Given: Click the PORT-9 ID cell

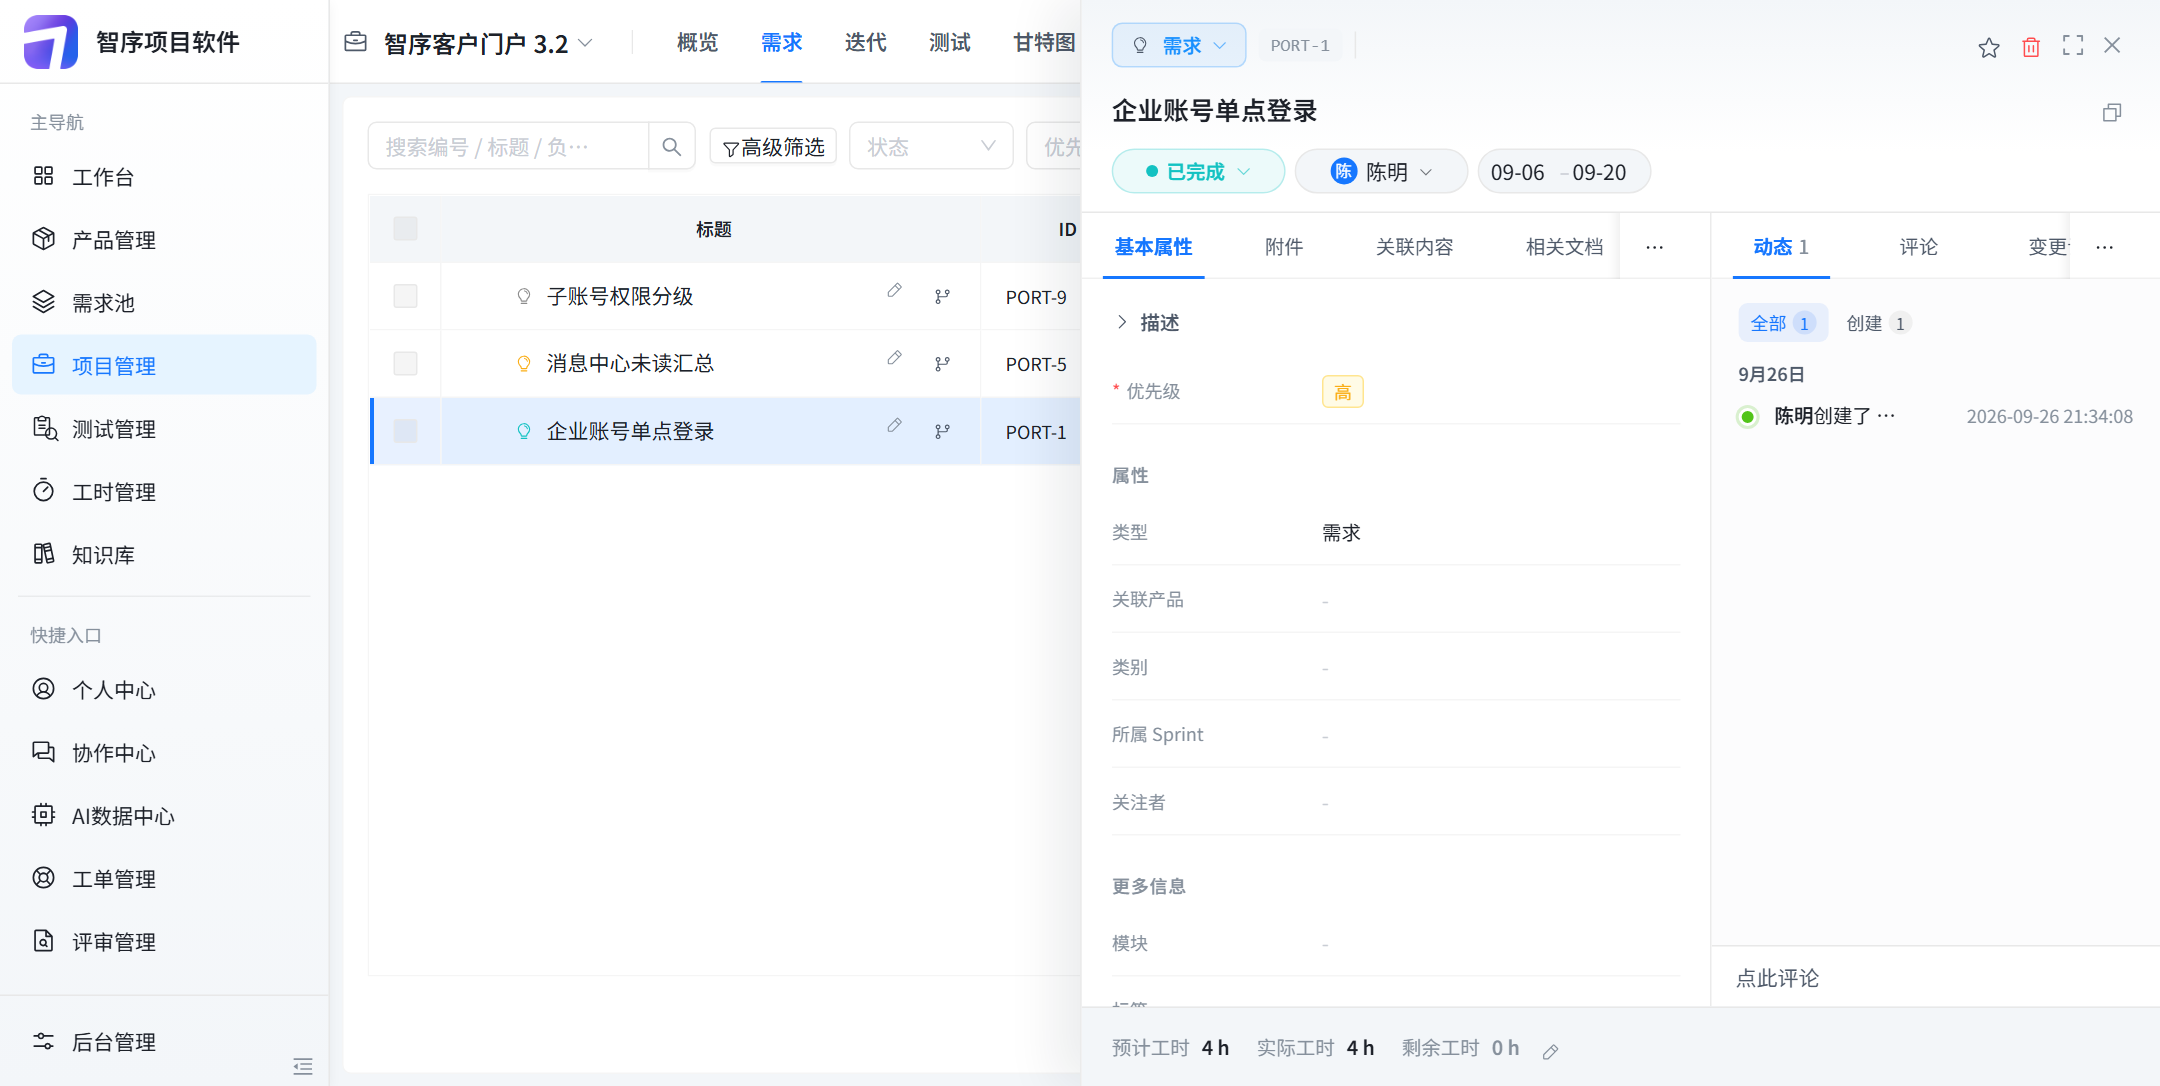Looking at the screenshot, I should coord(1036,297).
